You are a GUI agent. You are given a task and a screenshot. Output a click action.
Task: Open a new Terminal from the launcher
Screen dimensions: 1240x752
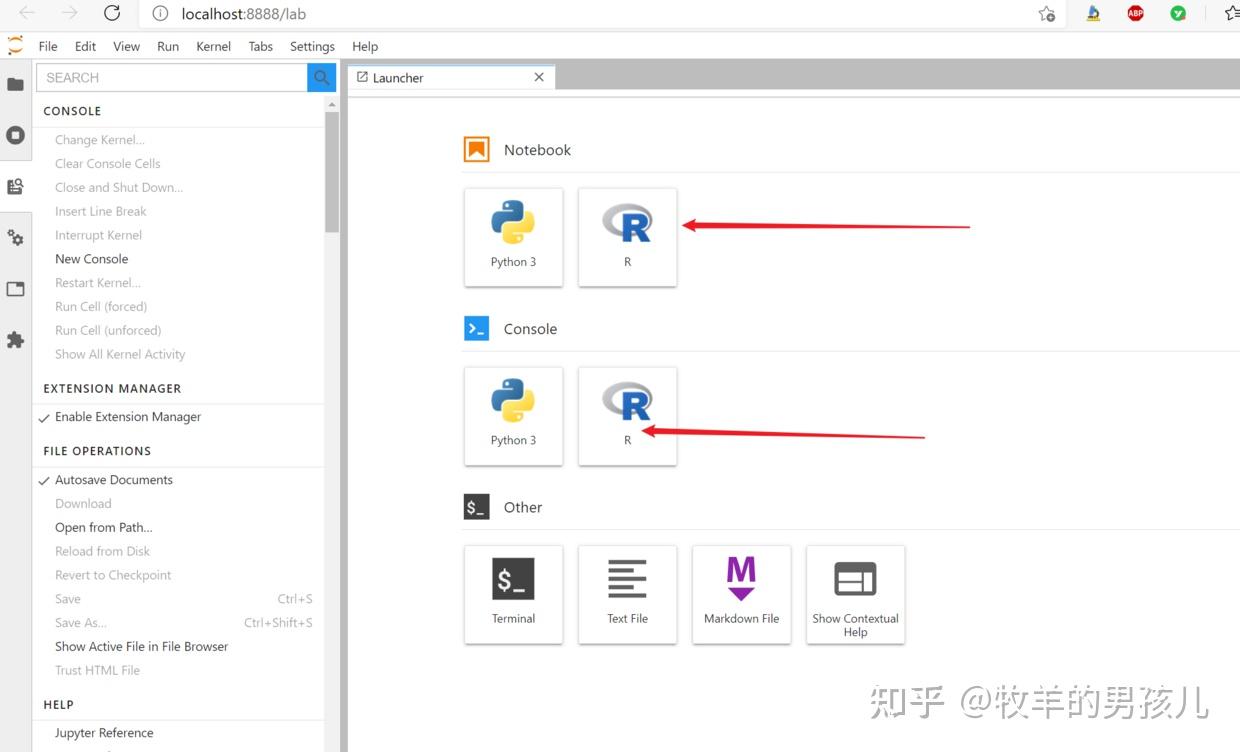513,594
